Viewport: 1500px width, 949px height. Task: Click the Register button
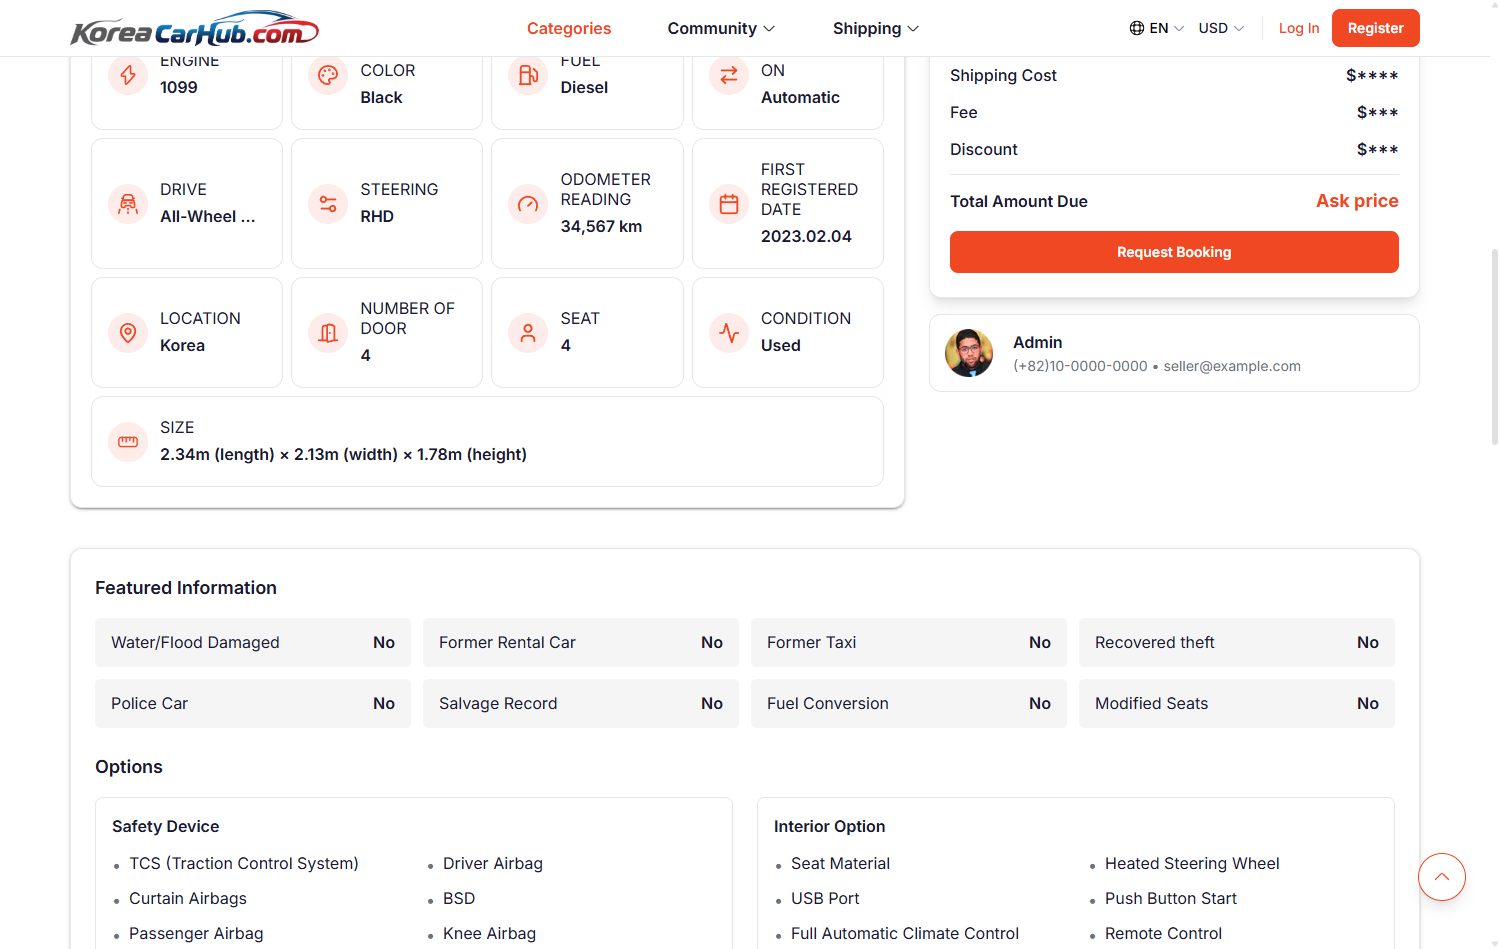click(1376, 28)
